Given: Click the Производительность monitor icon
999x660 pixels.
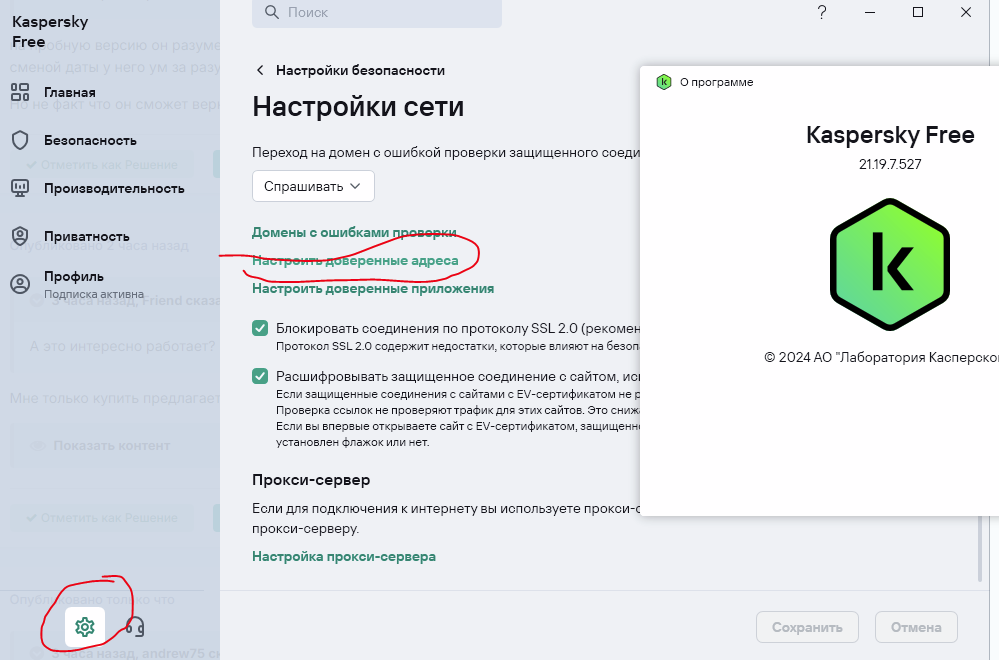Looking at the screenshot, I should point(20,188).
